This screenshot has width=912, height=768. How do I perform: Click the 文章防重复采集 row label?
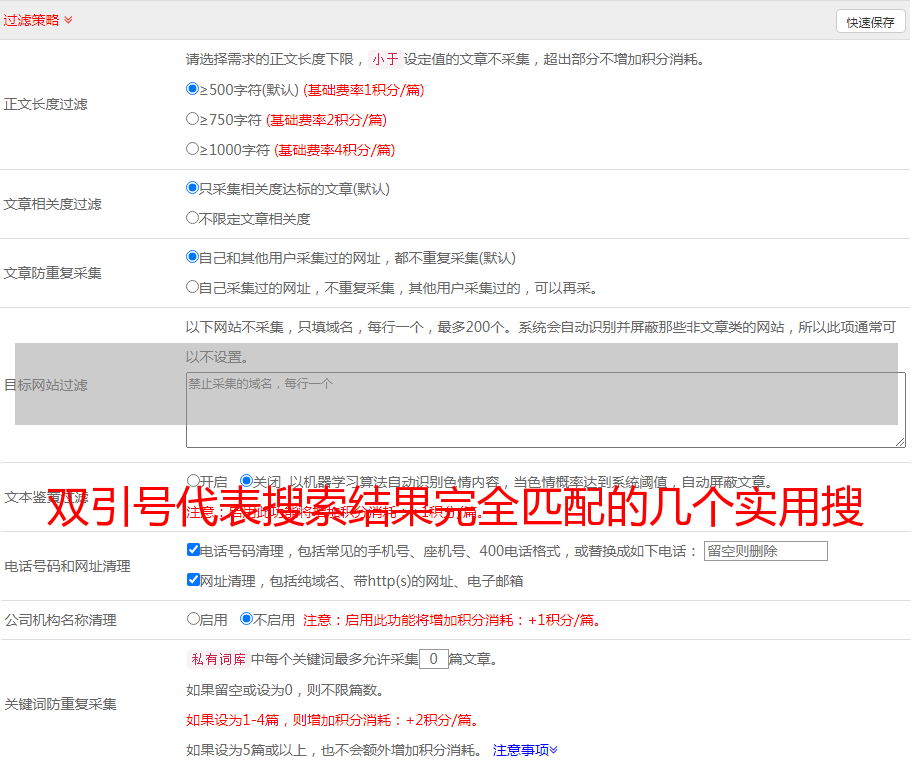point(52,273)
